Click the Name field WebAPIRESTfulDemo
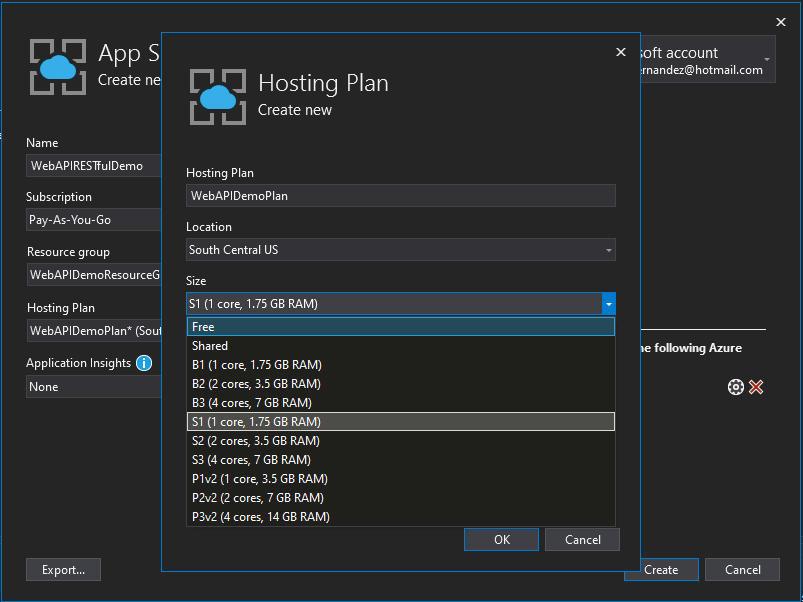This screenshot has height=602, width=803. click(x=94, y=166)
